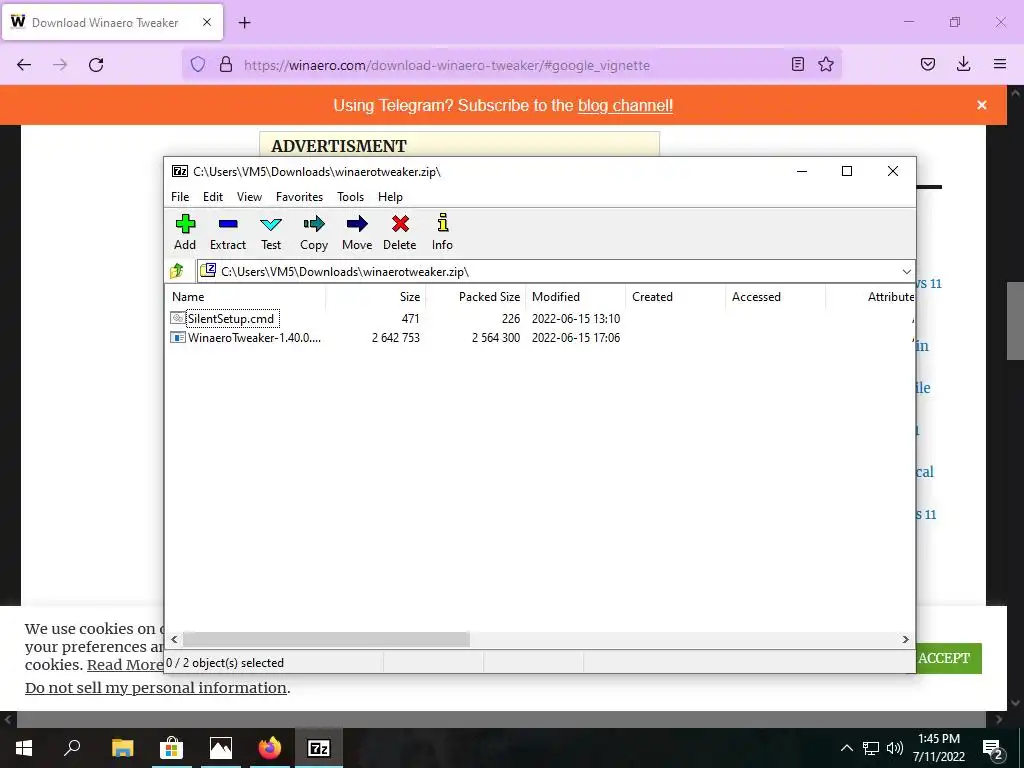Show site security lock info

tap(226, 65)
